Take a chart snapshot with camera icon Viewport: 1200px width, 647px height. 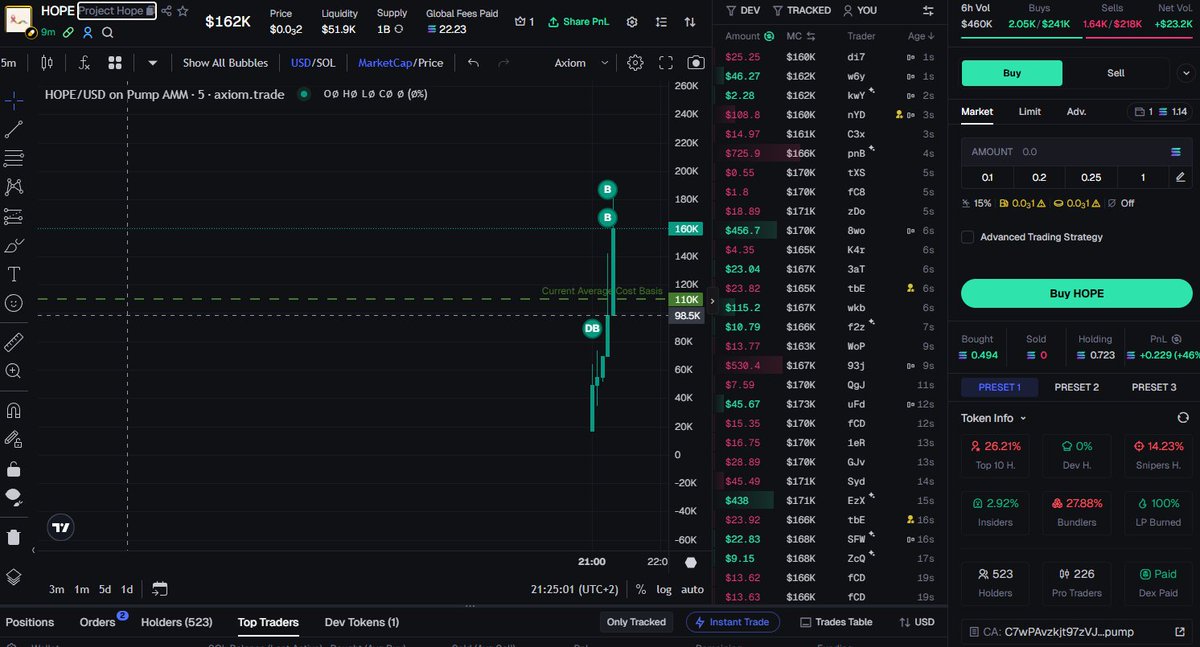tap(695, 63)
